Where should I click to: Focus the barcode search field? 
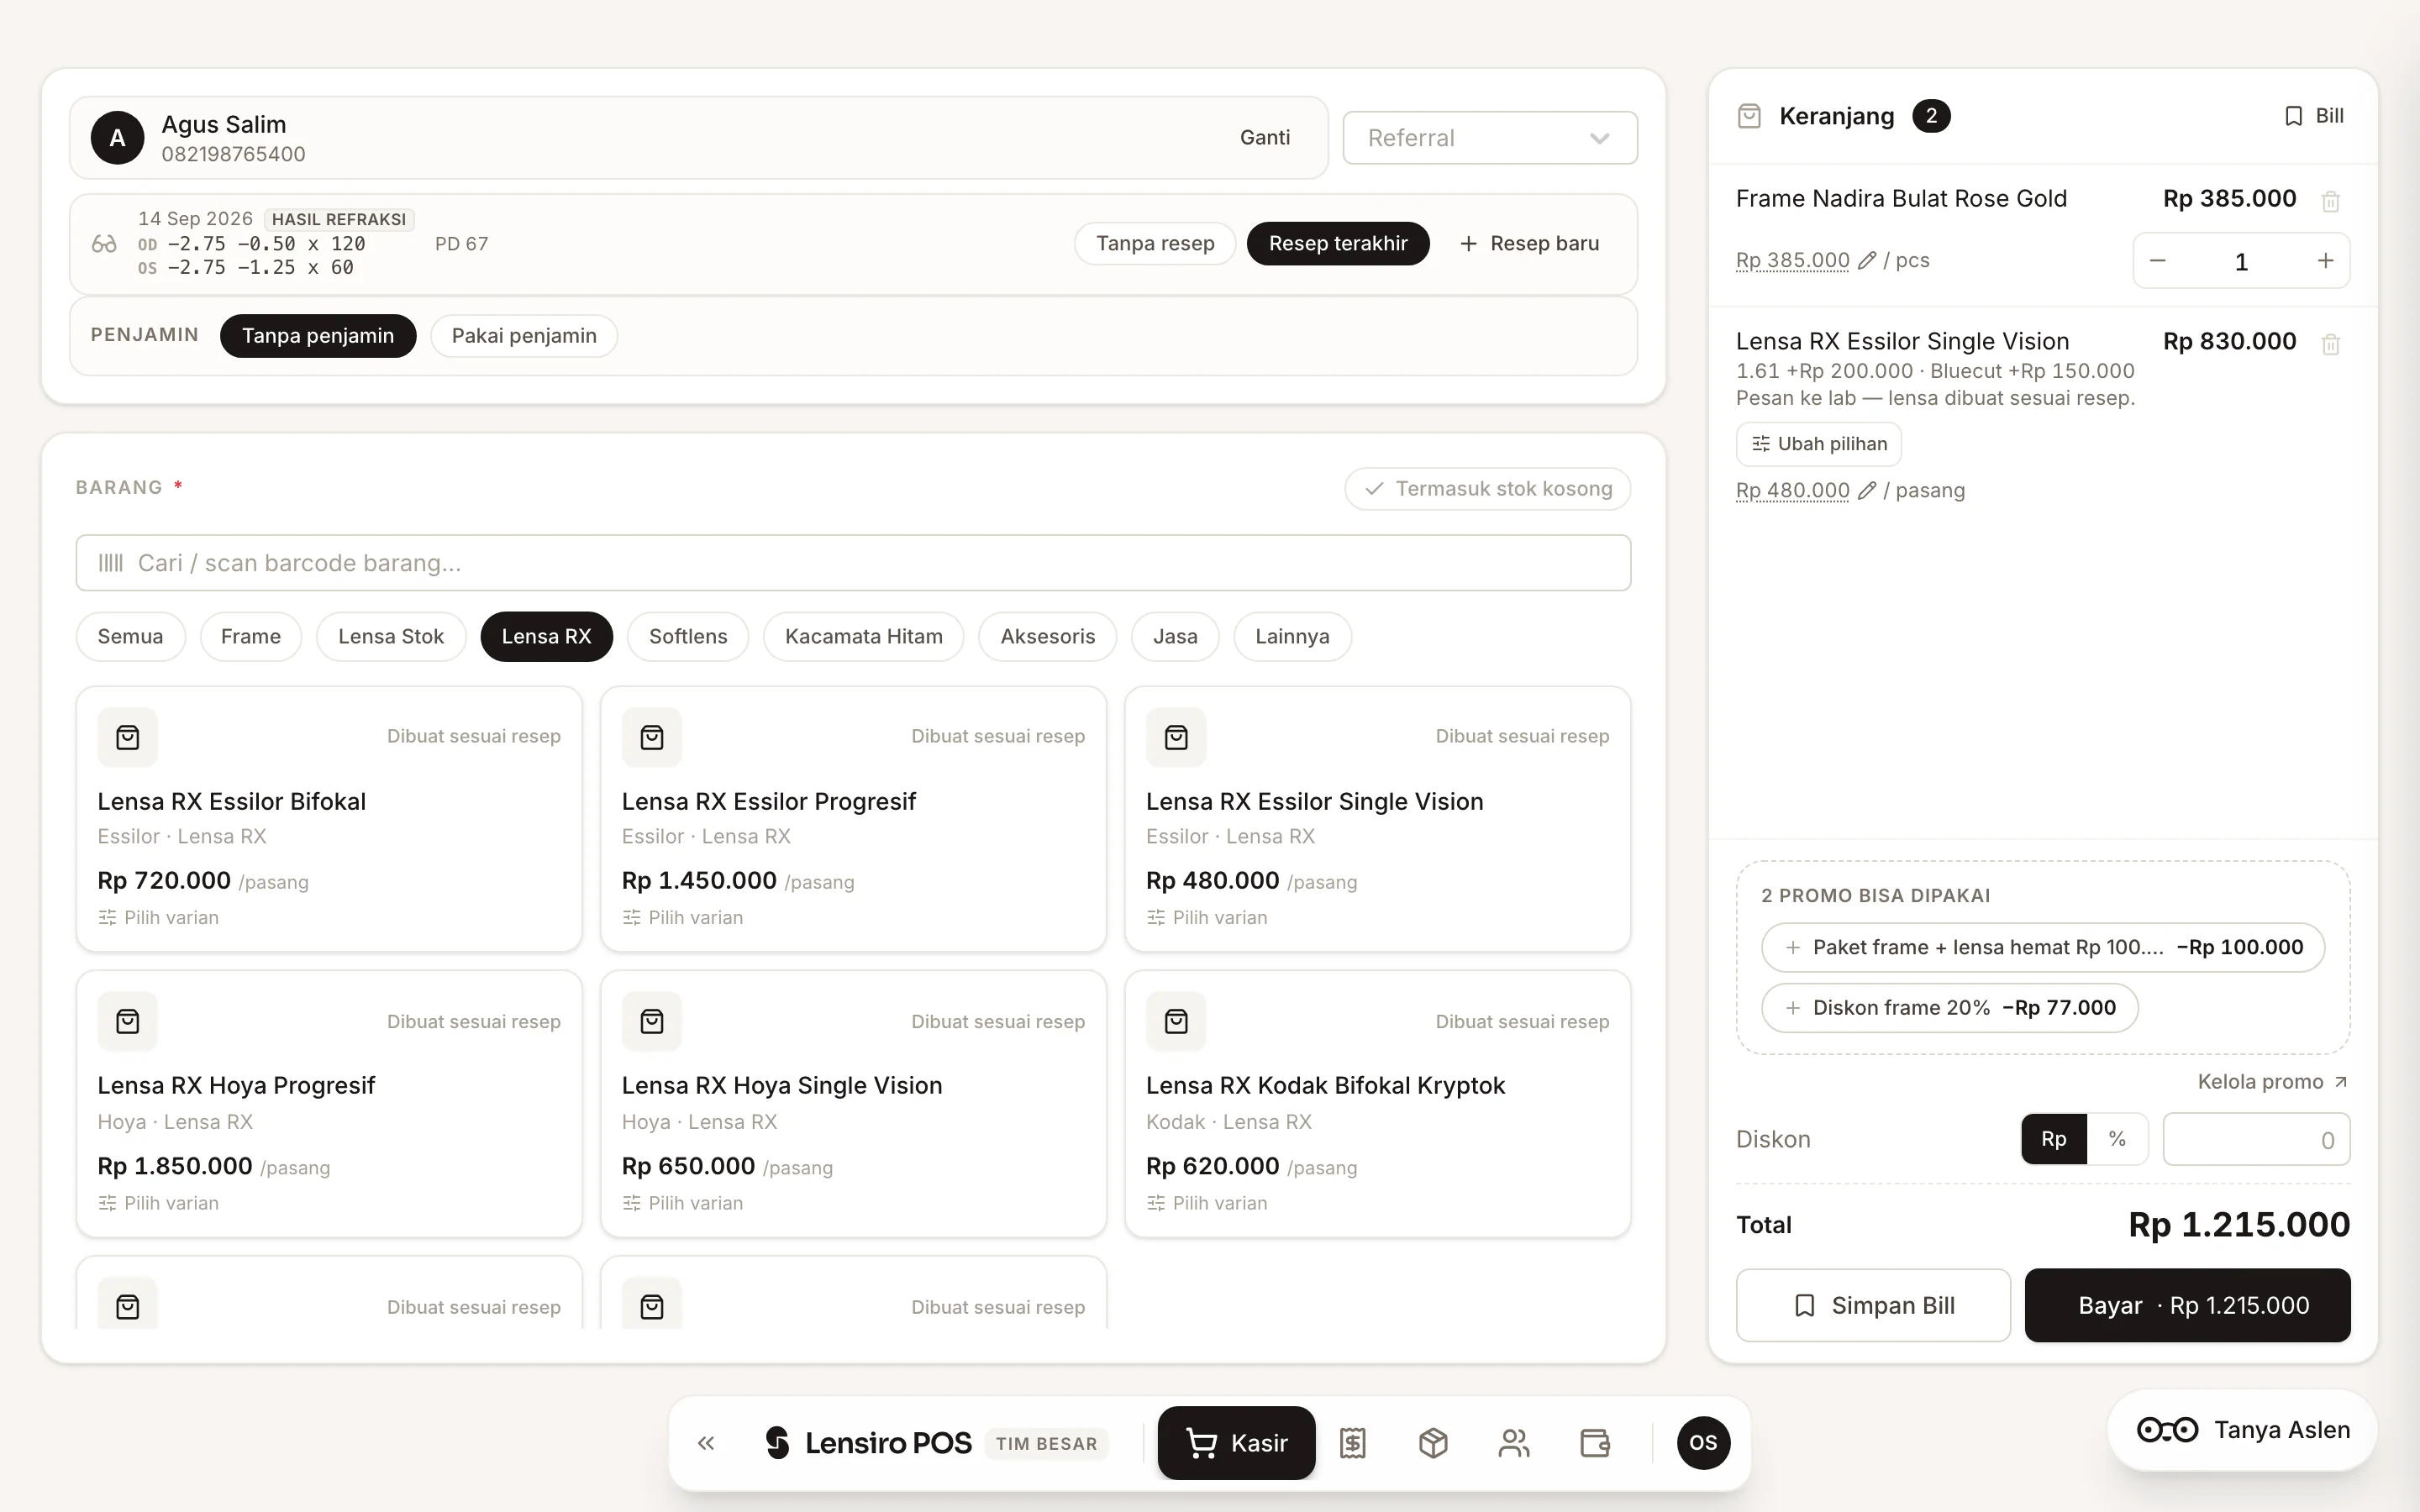point(853,563)
